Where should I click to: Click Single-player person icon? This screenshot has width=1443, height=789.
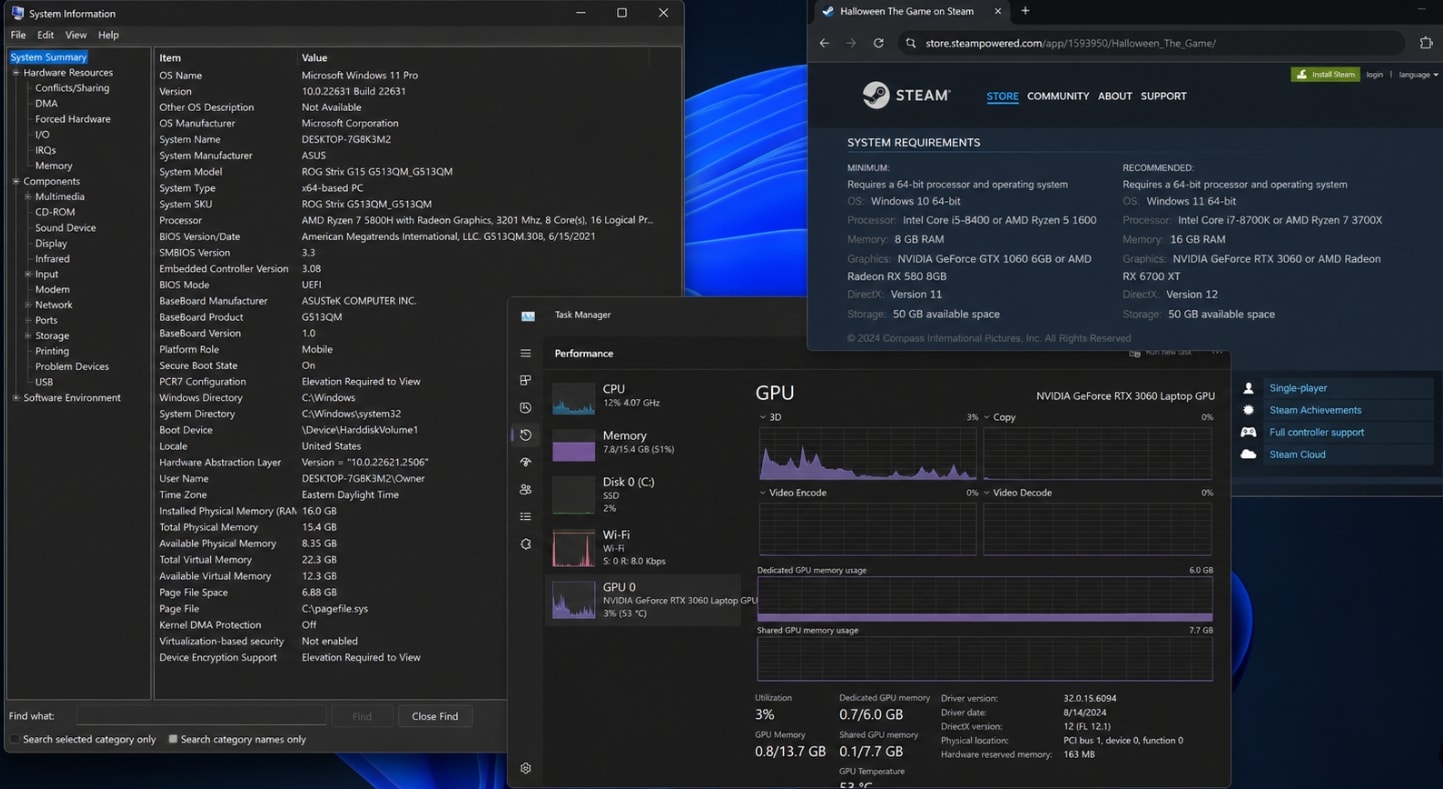pos(1248,388)
